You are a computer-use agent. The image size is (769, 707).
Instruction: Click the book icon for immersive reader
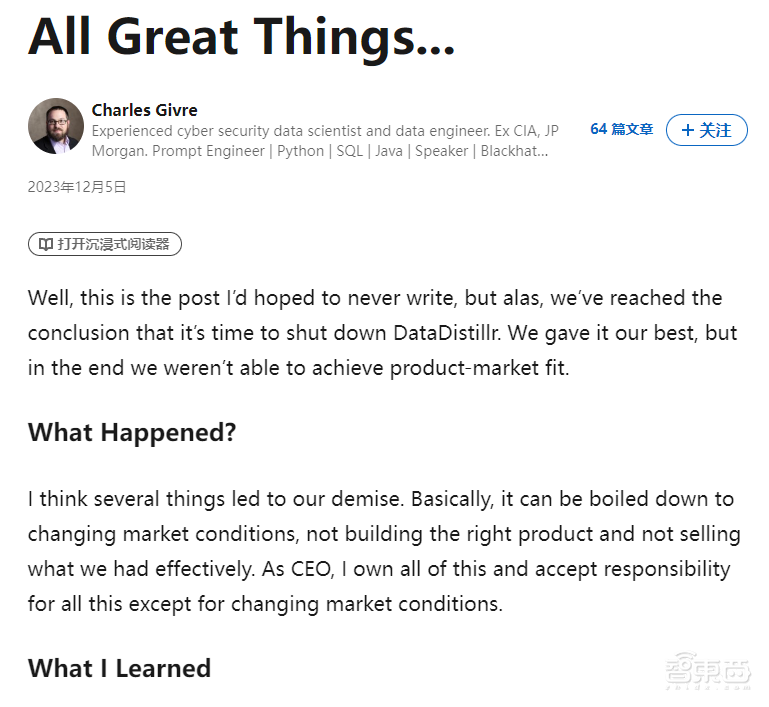46,244
